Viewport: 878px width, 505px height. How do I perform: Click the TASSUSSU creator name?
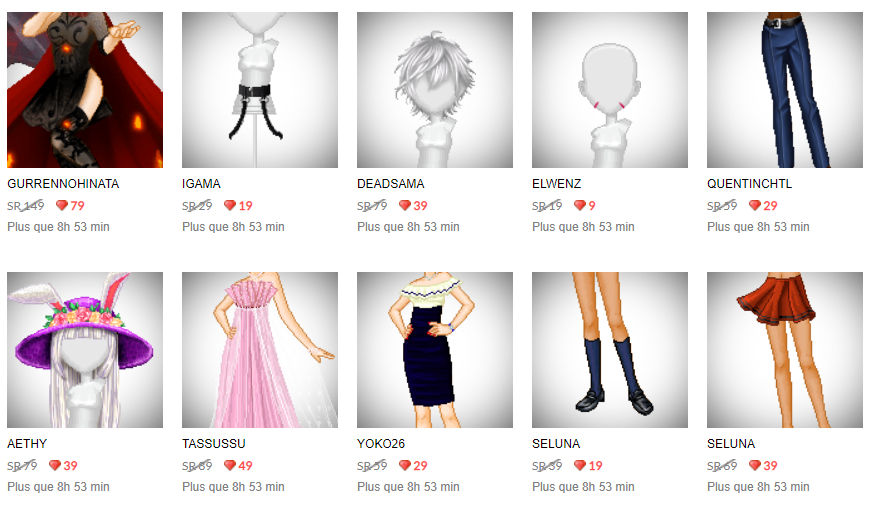(214, 443)
